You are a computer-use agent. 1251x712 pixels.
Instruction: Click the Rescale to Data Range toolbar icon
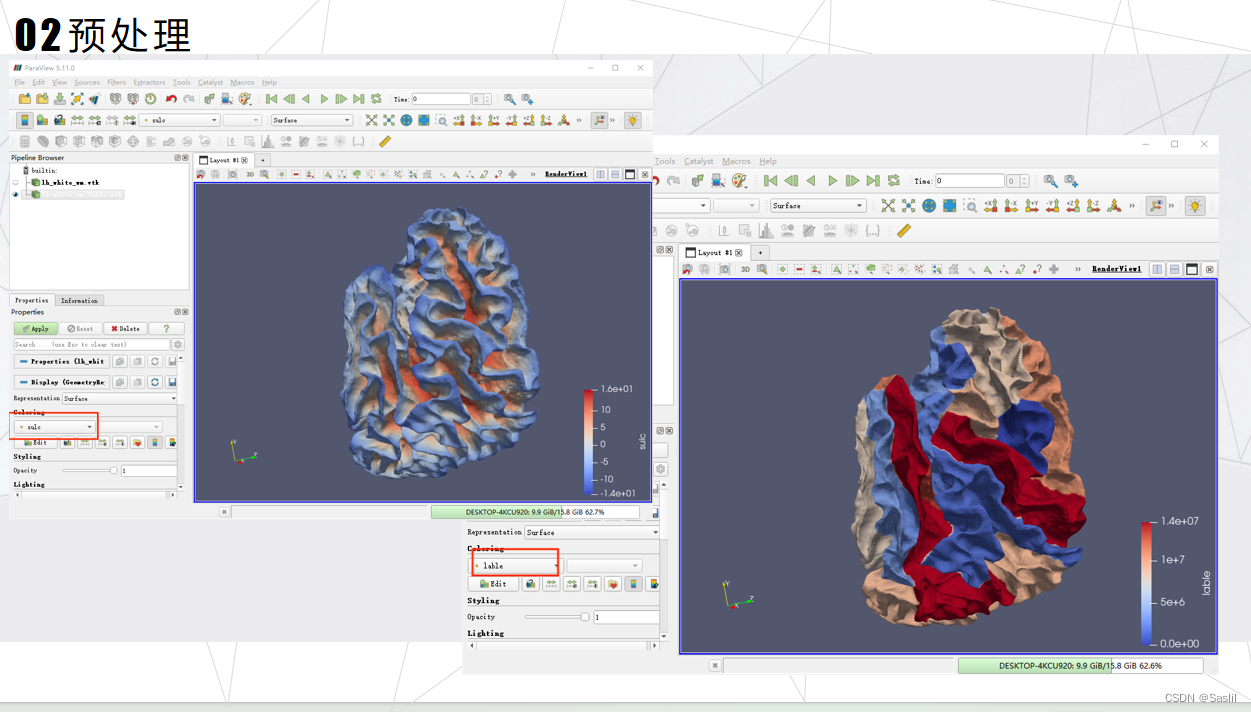pyautogui.click(x=75, y=120)
